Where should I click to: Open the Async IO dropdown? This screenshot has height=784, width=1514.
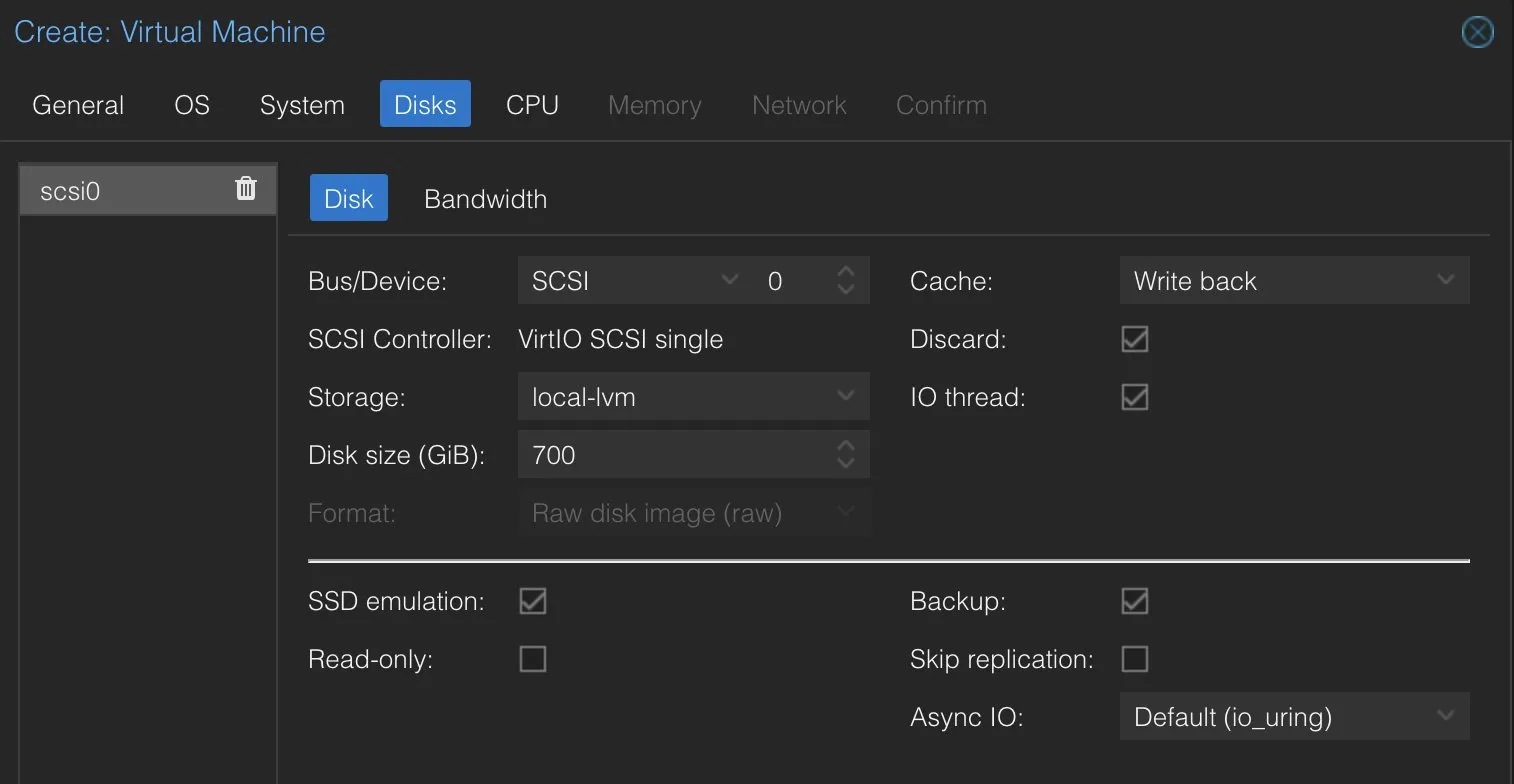[1294, 717]
